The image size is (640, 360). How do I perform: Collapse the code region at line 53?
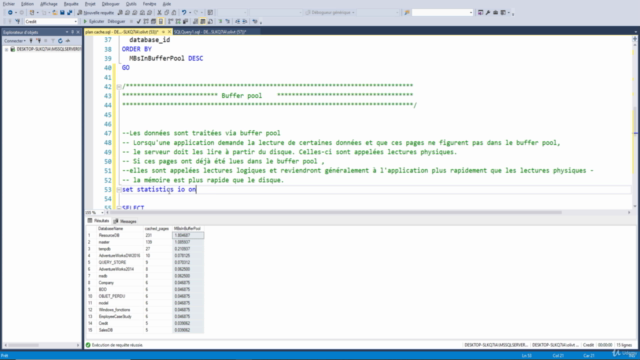pos(119,189)
